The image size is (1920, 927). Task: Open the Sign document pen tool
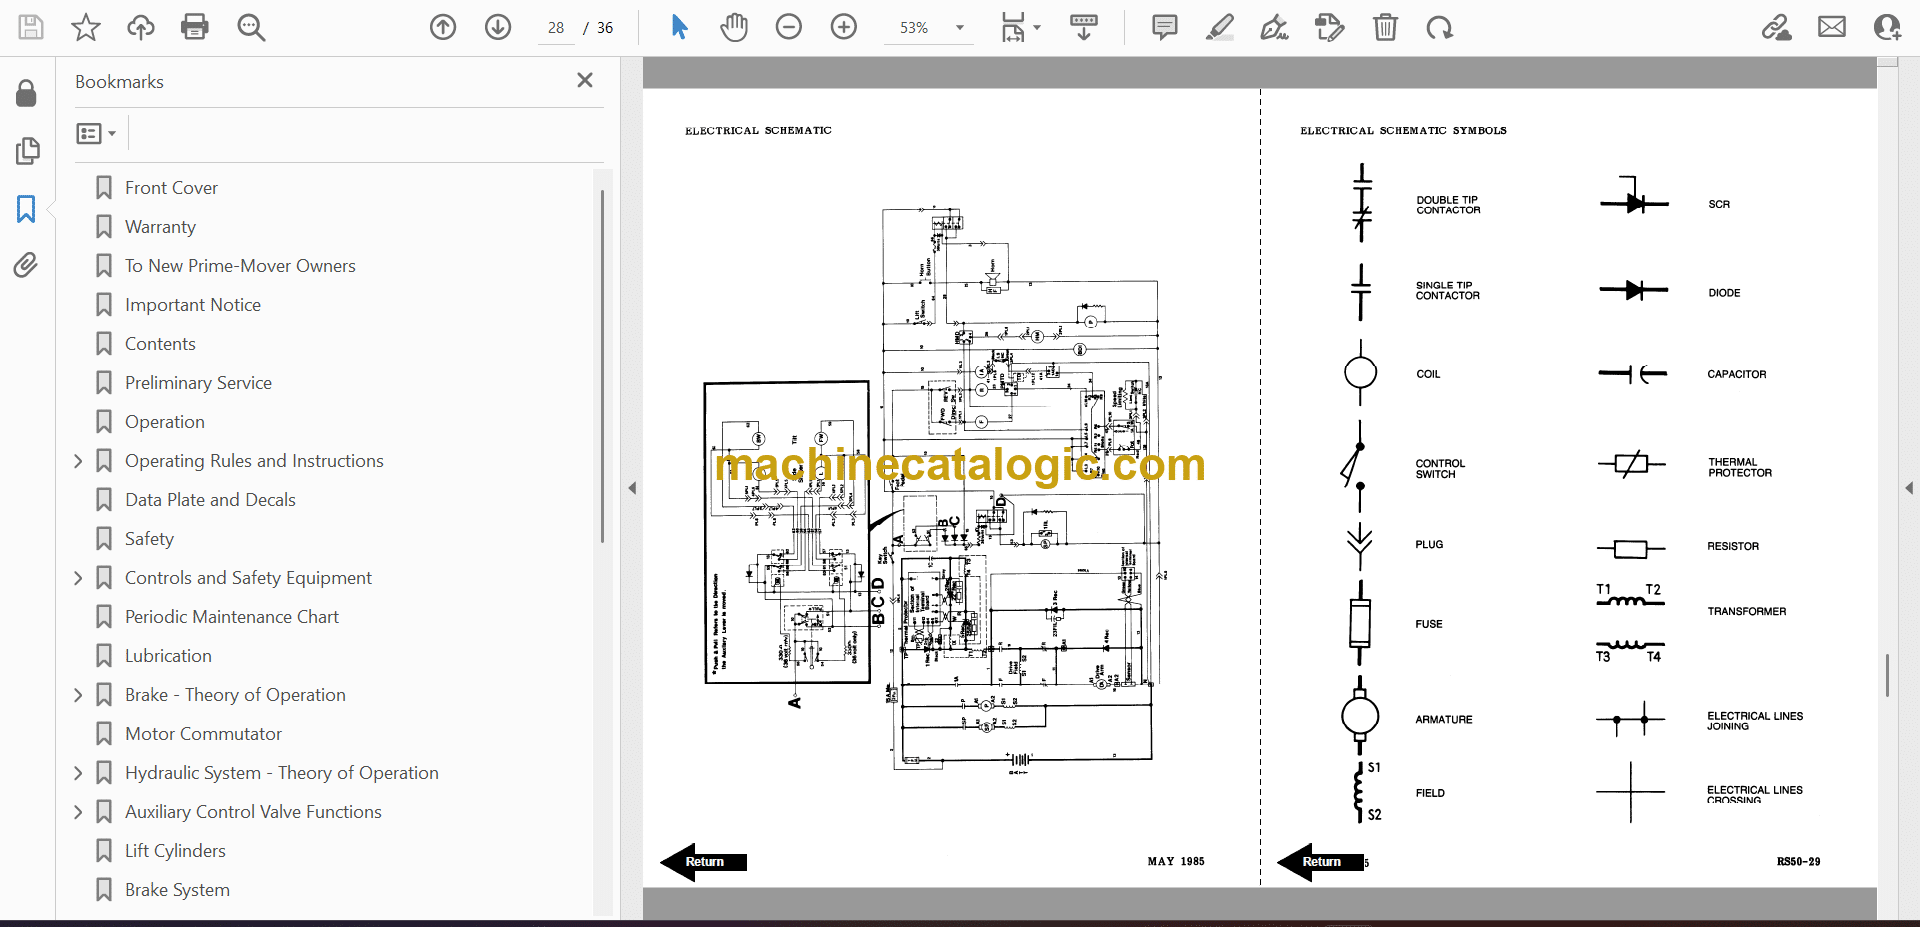(1275, 27)
